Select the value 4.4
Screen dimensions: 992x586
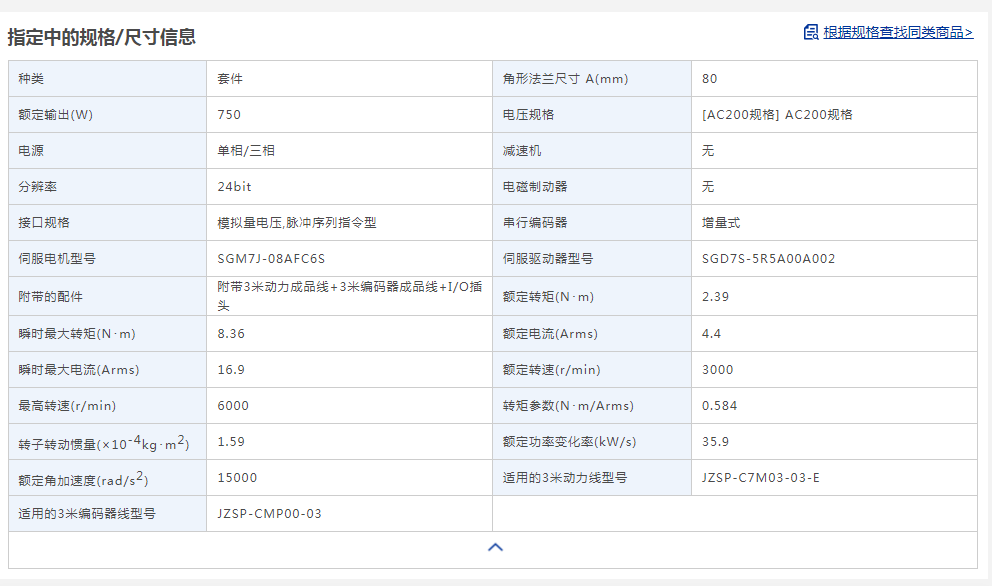pyautogui.click(x=711, y=334)
